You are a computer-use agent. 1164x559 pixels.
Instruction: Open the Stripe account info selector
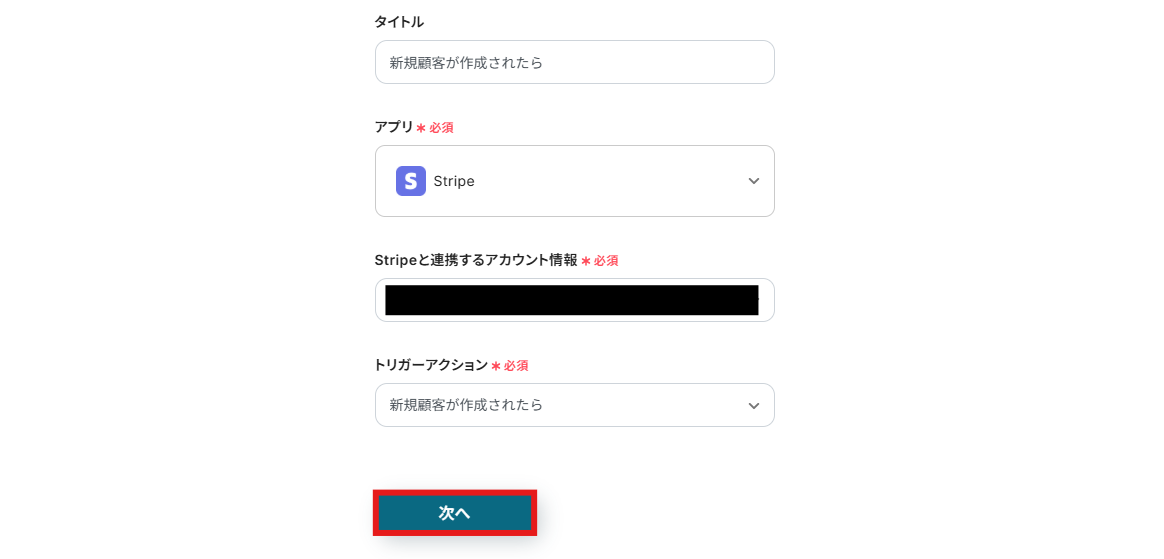tap(574, 300)
